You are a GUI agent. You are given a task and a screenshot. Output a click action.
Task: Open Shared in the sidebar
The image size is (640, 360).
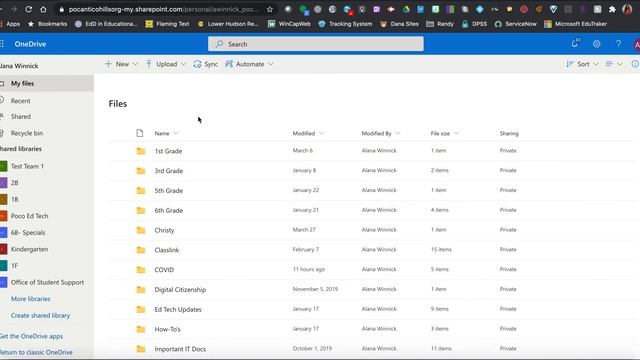coord(20,117)
